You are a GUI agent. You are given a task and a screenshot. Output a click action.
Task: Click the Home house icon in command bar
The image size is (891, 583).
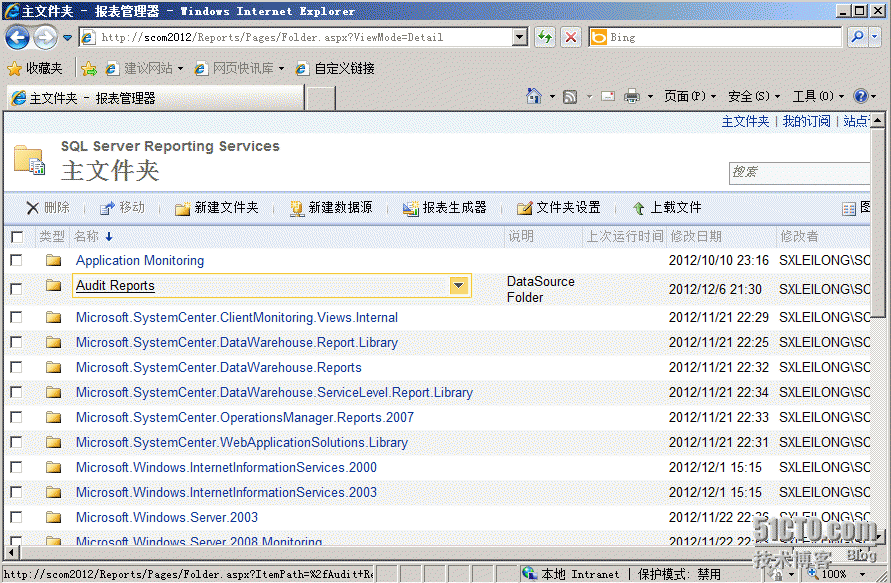[534, 96]
